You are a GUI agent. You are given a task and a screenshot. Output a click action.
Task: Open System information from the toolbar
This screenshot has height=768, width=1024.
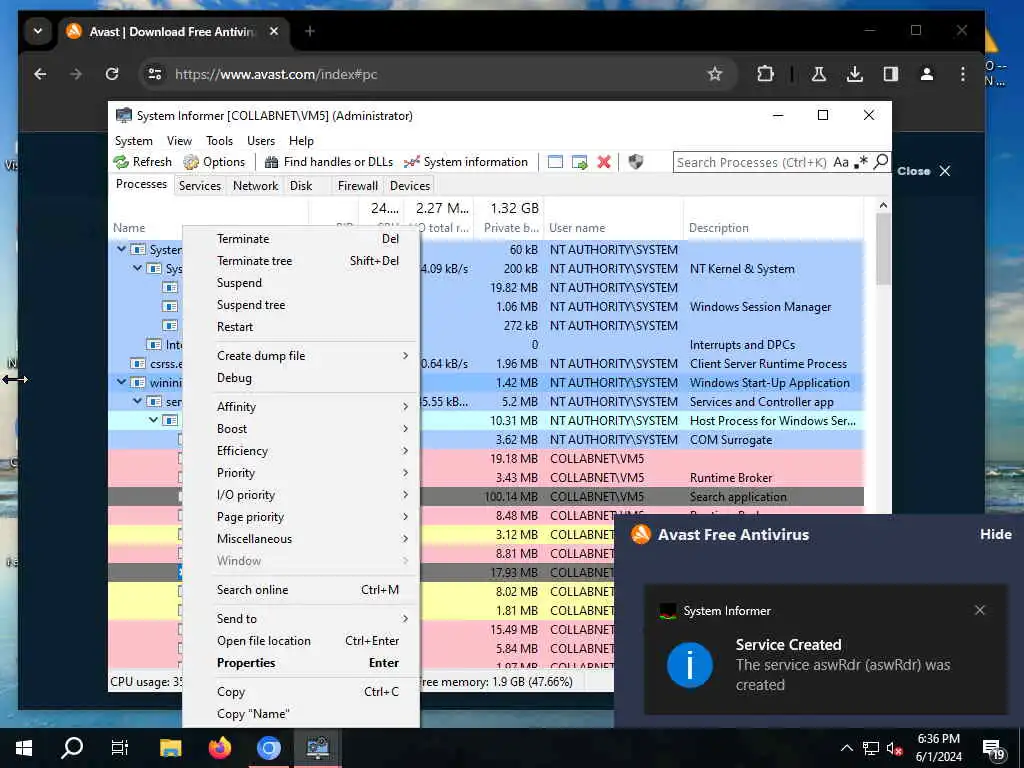pos(466,162)
